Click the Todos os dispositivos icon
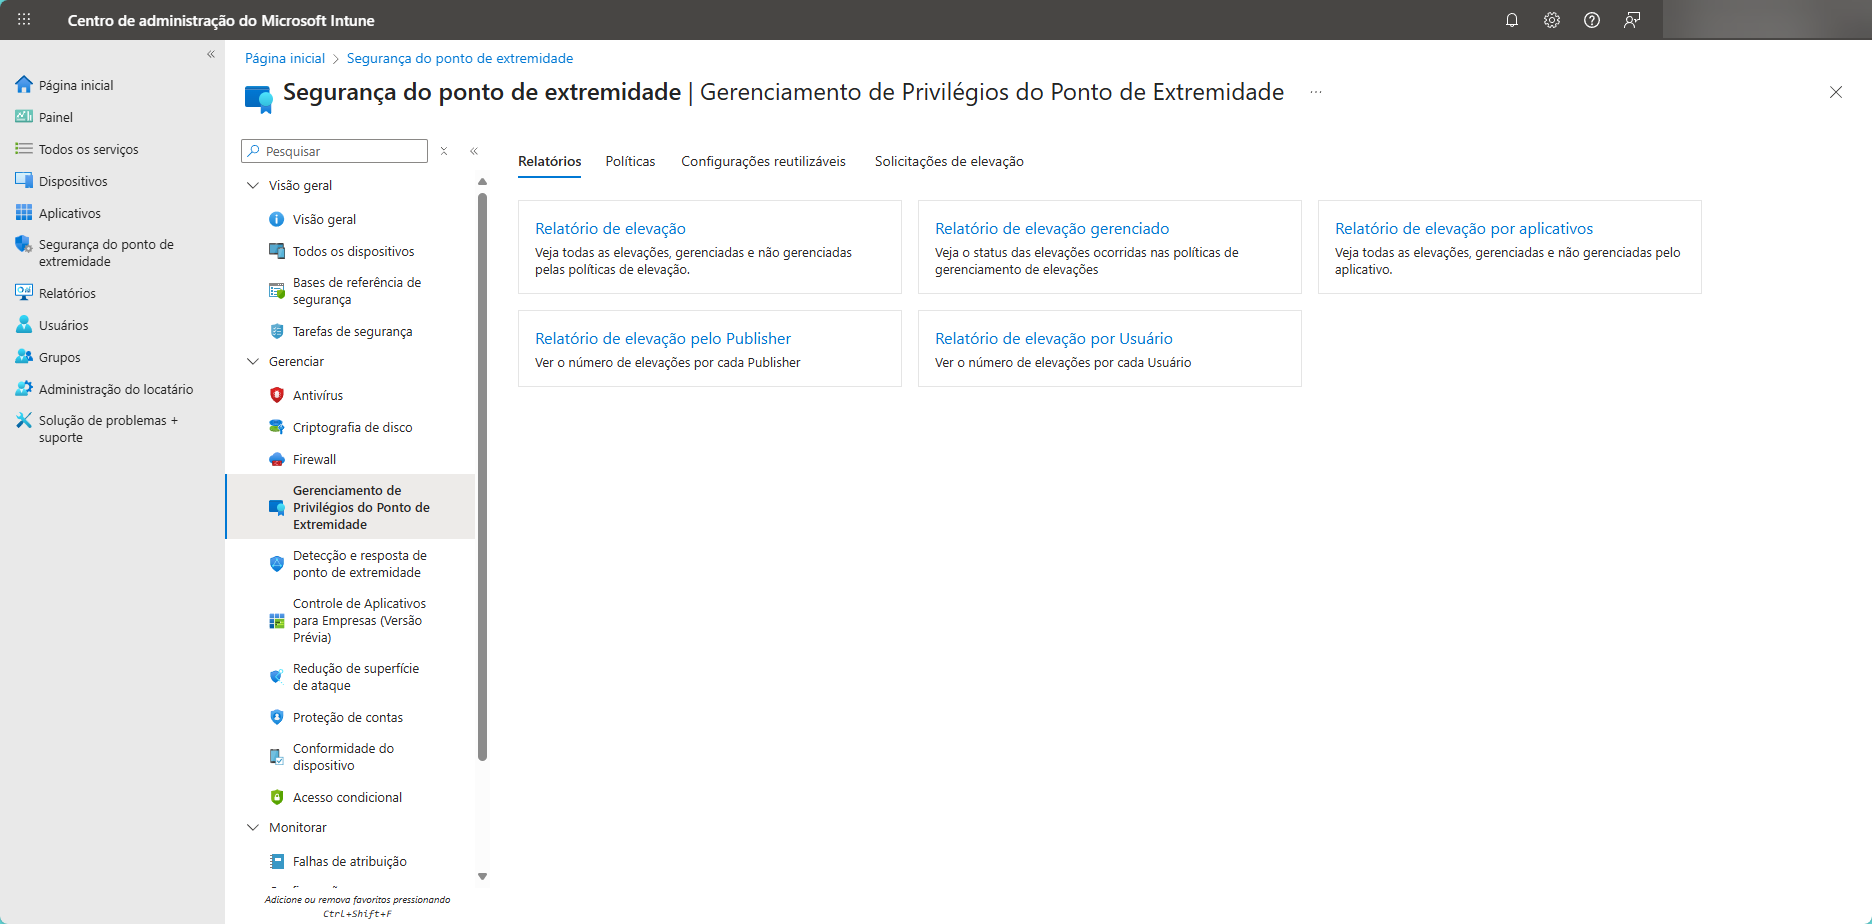 click(x=277, y=251)
